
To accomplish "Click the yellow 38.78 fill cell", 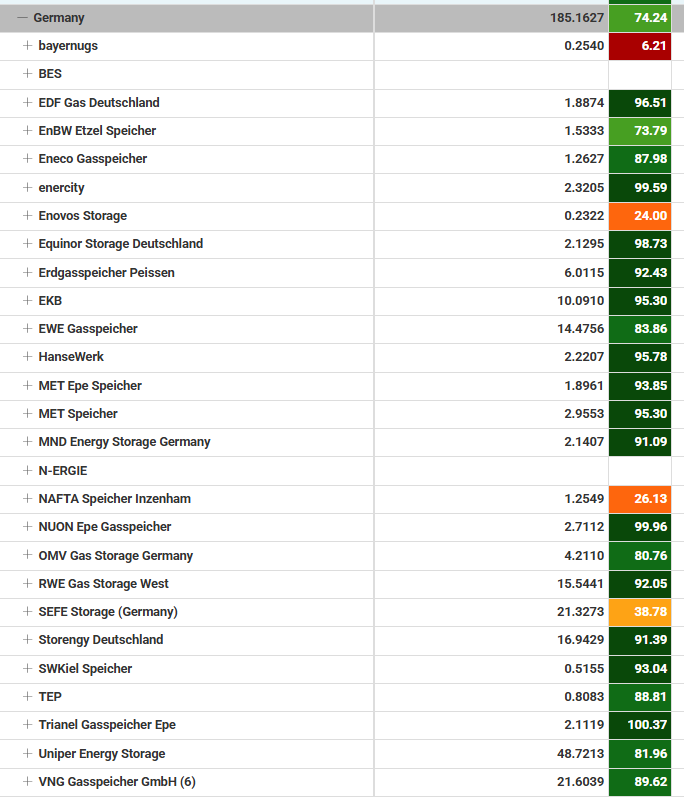I will 640,612.
